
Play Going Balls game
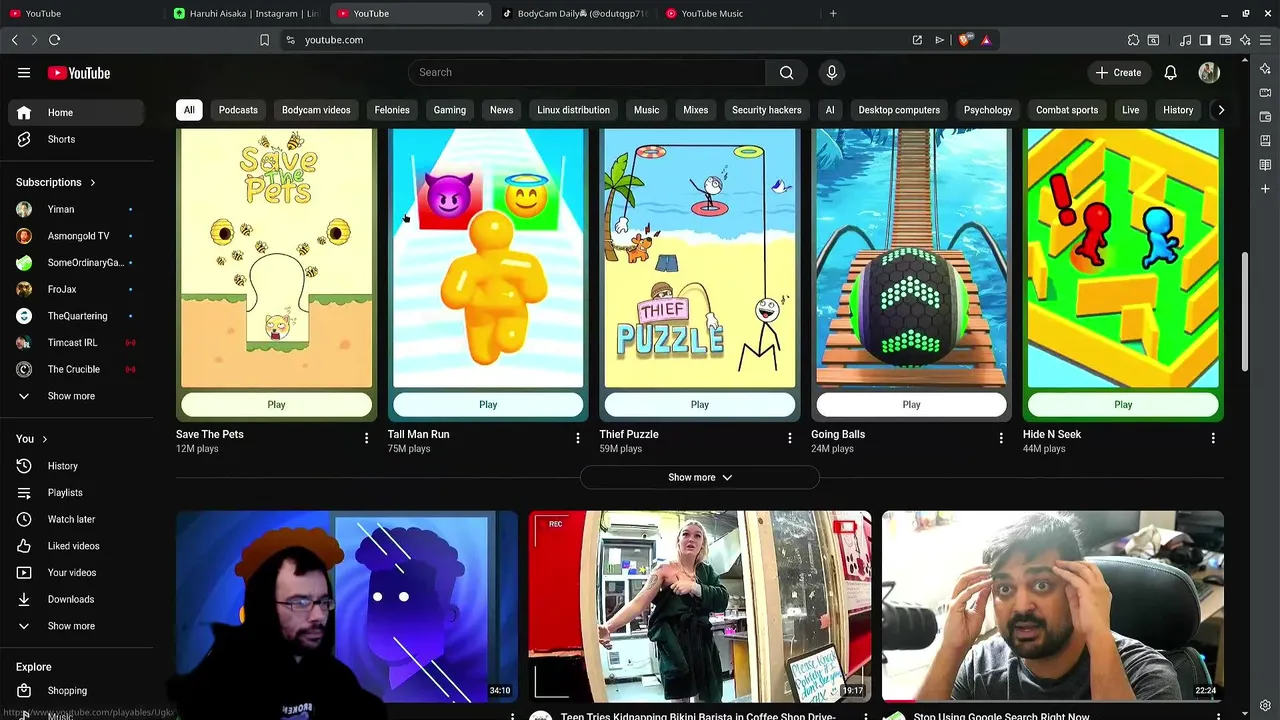click(911, 405)
